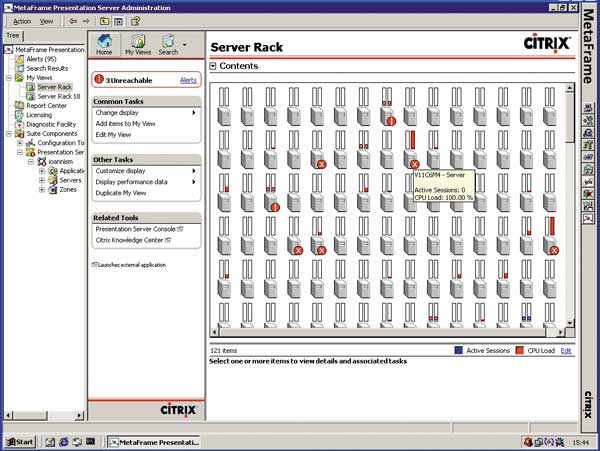
Task: Click the red CPU Load legend swatch
Action: (x=519, y=350)
